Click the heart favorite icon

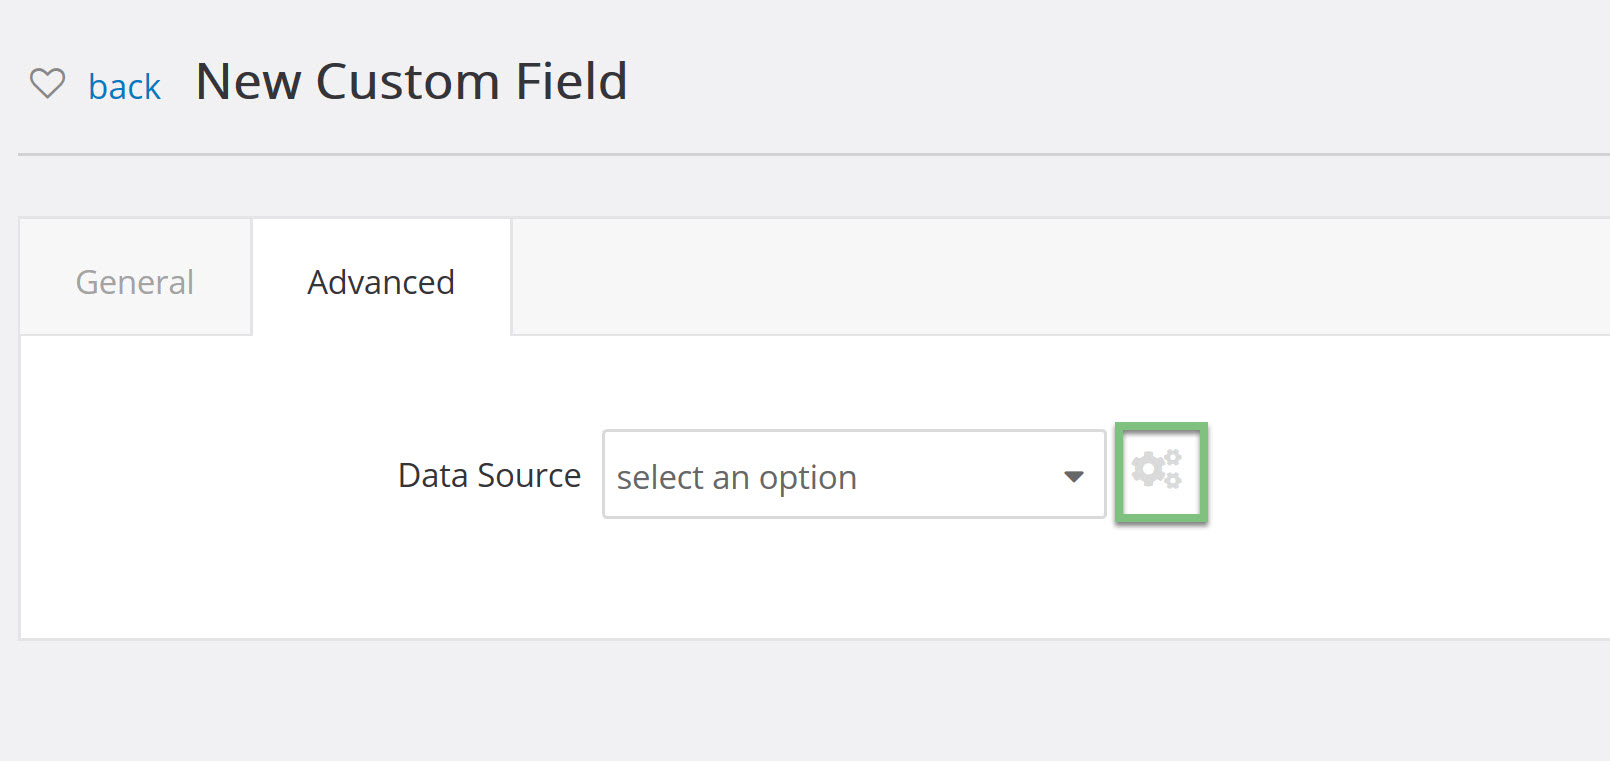[47, 83]
